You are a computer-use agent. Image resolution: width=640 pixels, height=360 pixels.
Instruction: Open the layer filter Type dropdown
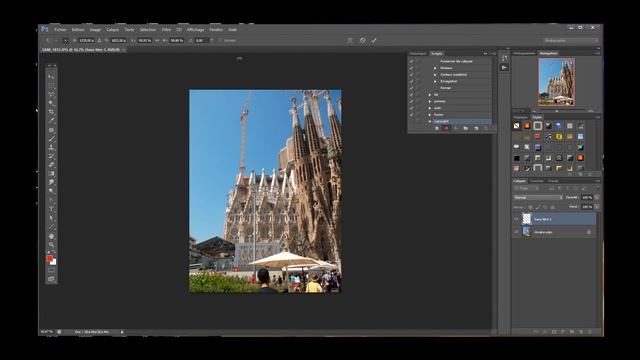click(x=527, y=189)
